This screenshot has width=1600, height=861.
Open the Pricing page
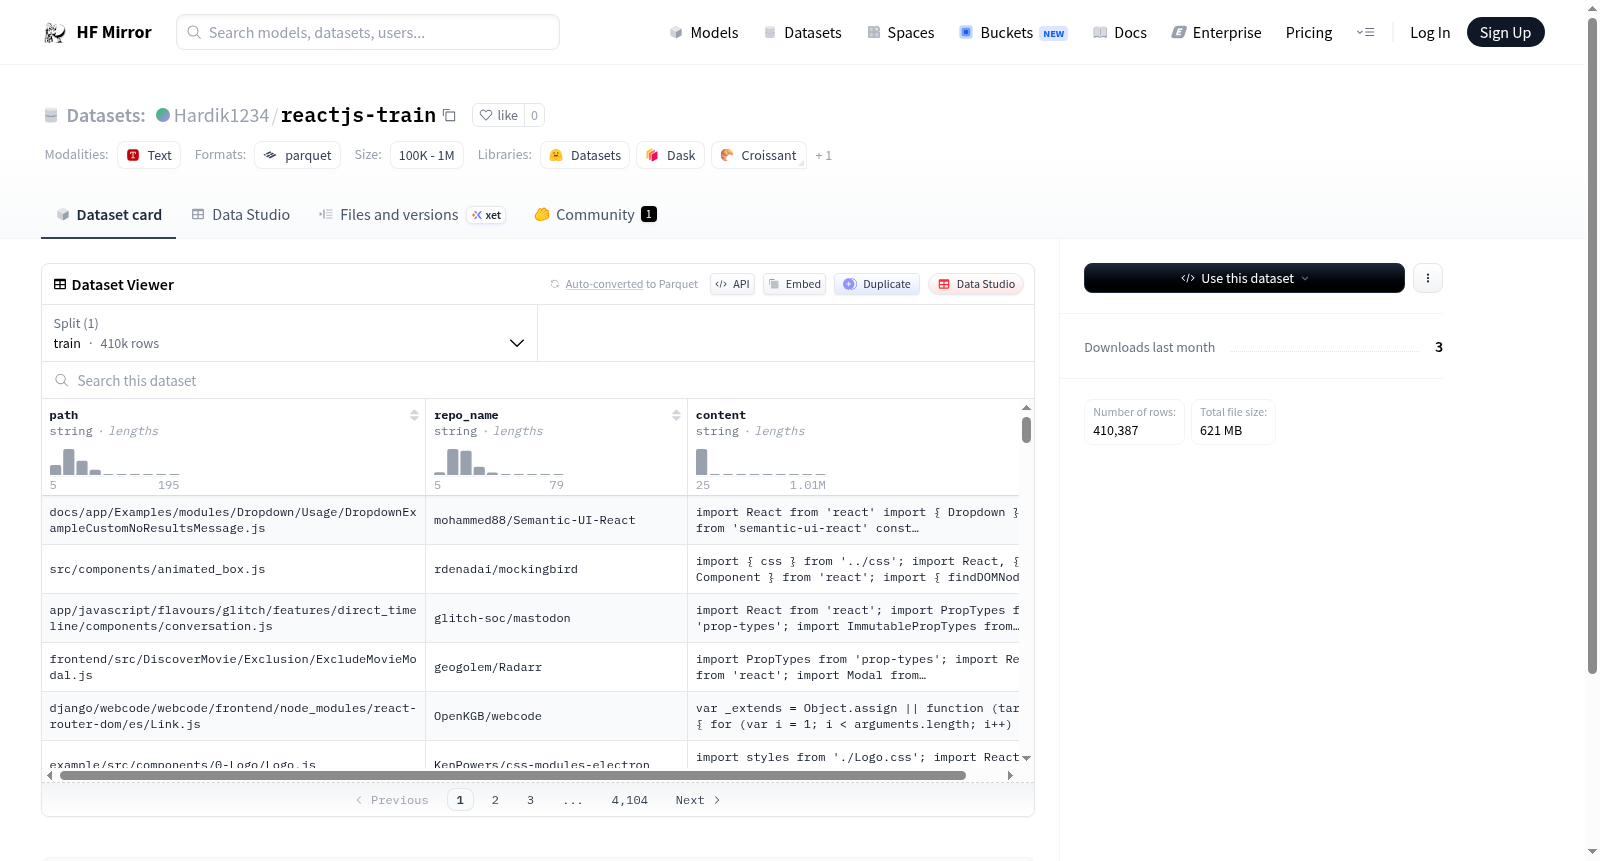(1309, 33)
